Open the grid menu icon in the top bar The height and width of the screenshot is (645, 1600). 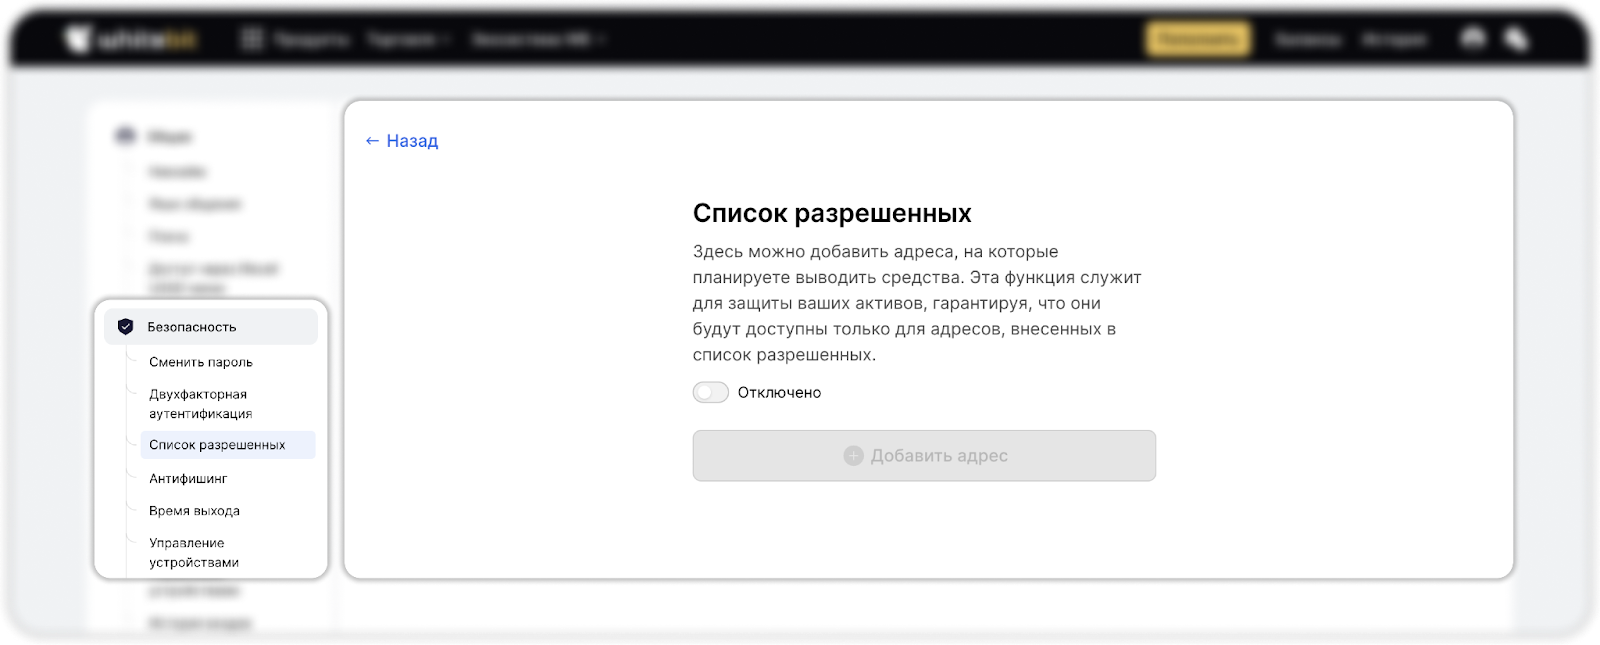pos(252,40)
